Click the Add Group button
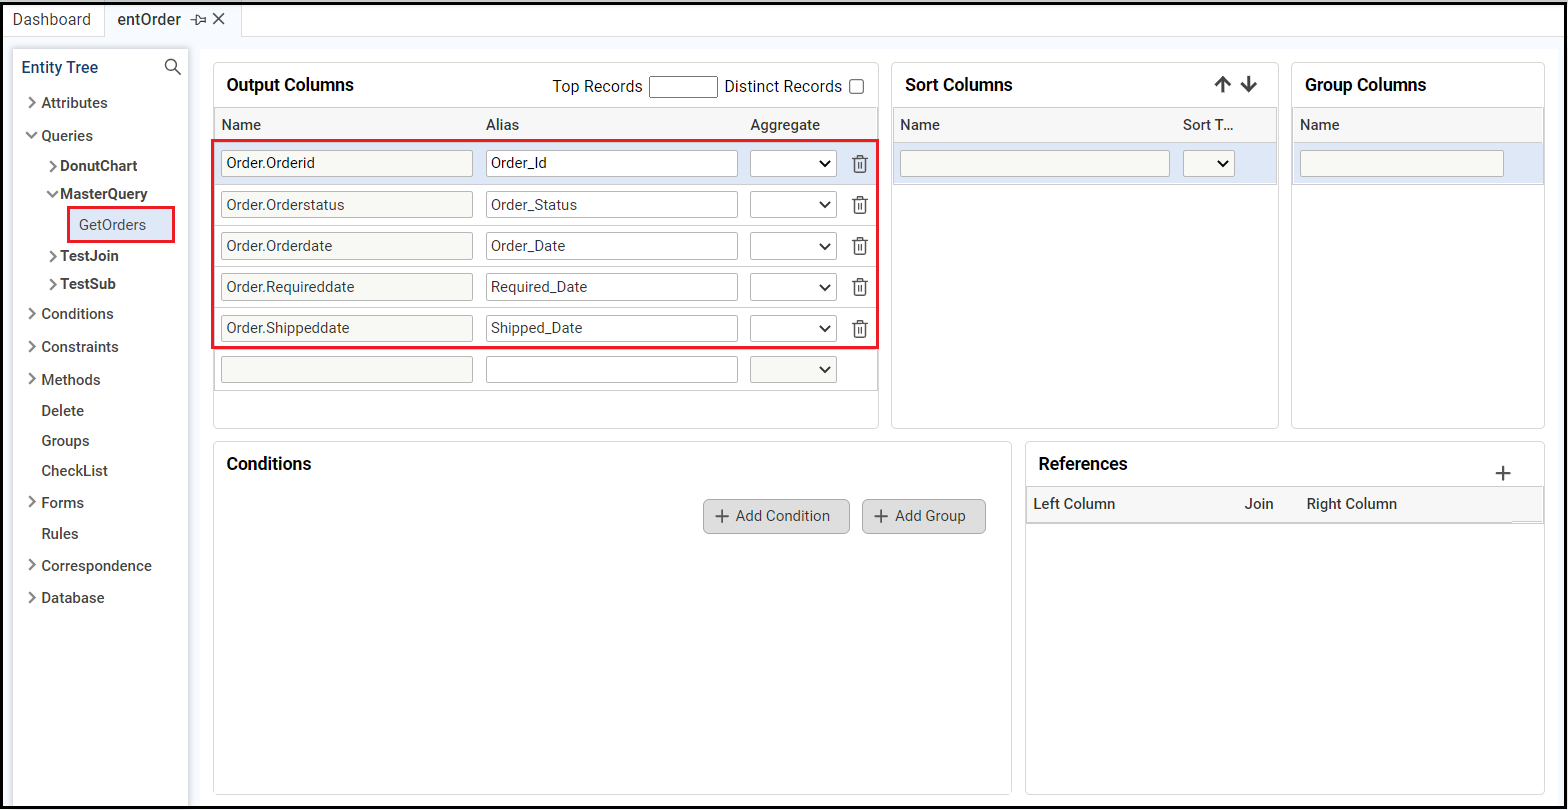The height and width of the screenshot is (810, 1568). 923,516
